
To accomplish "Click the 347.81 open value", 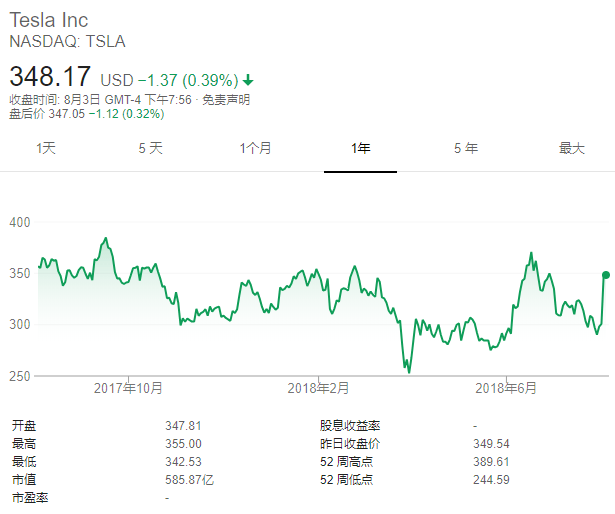I will point(183,426).
